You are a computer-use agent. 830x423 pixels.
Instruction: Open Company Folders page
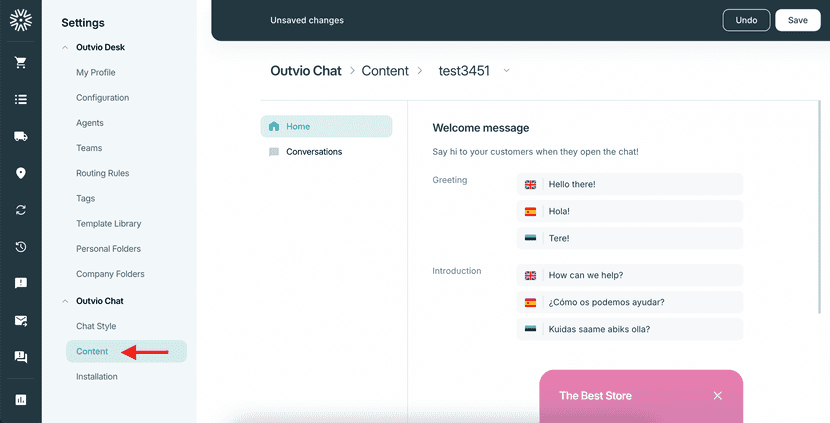click(x=110, y=274)
